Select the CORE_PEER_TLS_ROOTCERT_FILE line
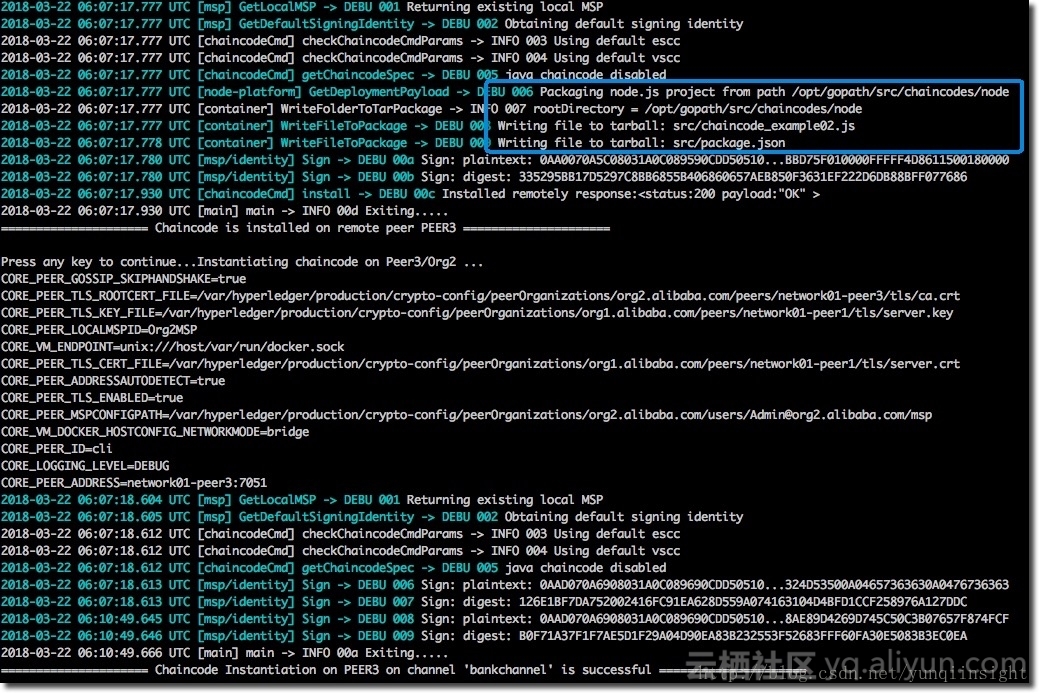The image size is (1039, 693). [480, 296]
